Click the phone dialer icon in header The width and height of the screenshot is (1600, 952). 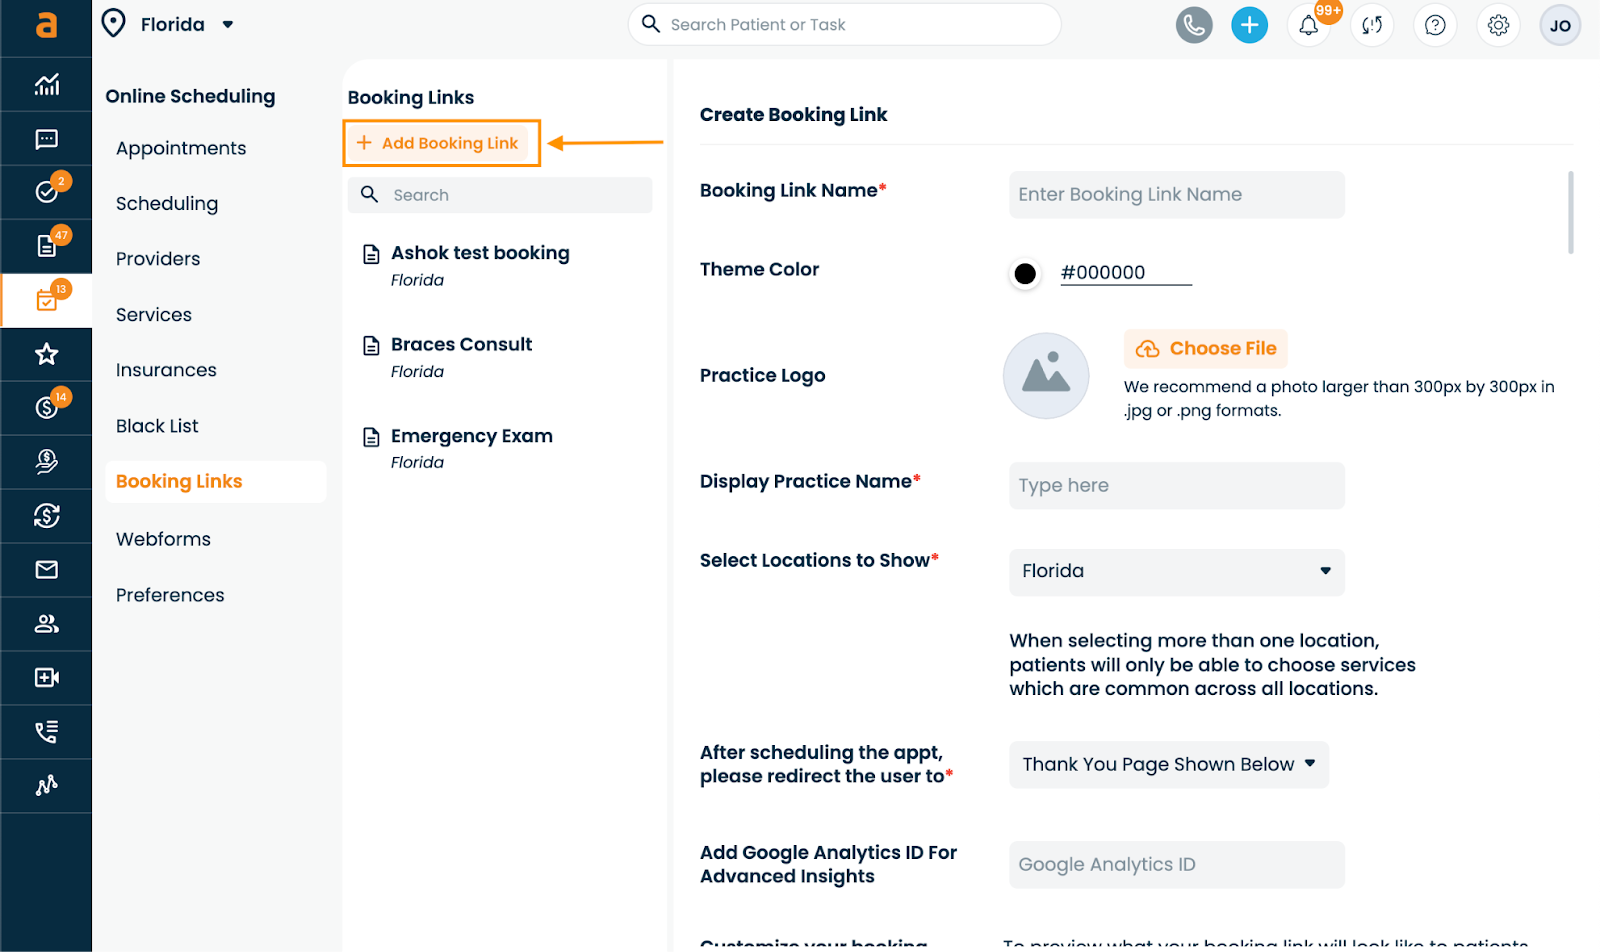click(x=1193, y=25)
